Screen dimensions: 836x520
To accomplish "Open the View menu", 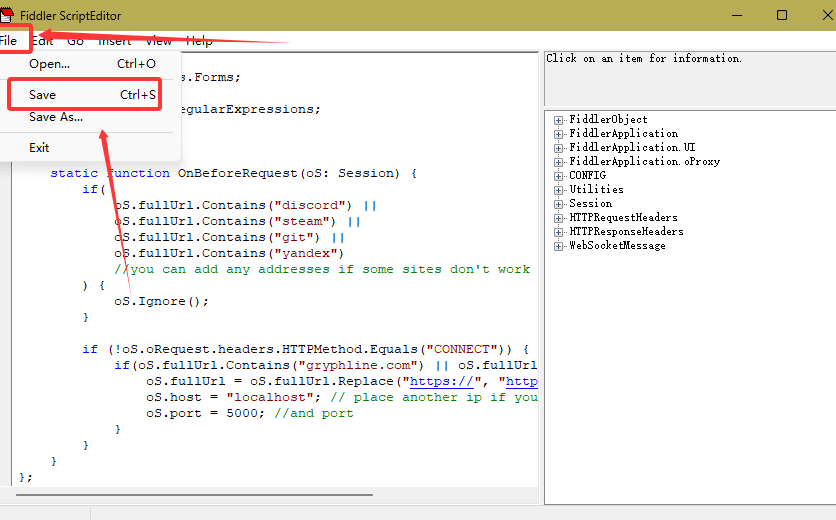I will pyautogui.click(x=158, y=41).
